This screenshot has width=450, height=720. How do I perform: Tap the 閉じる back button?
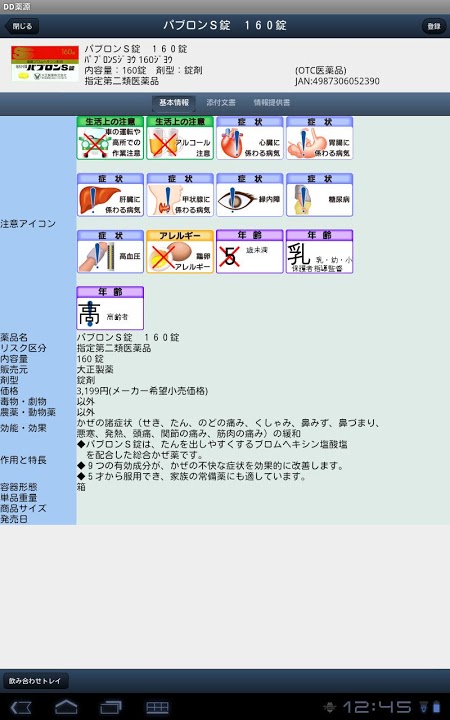(22, 26)
